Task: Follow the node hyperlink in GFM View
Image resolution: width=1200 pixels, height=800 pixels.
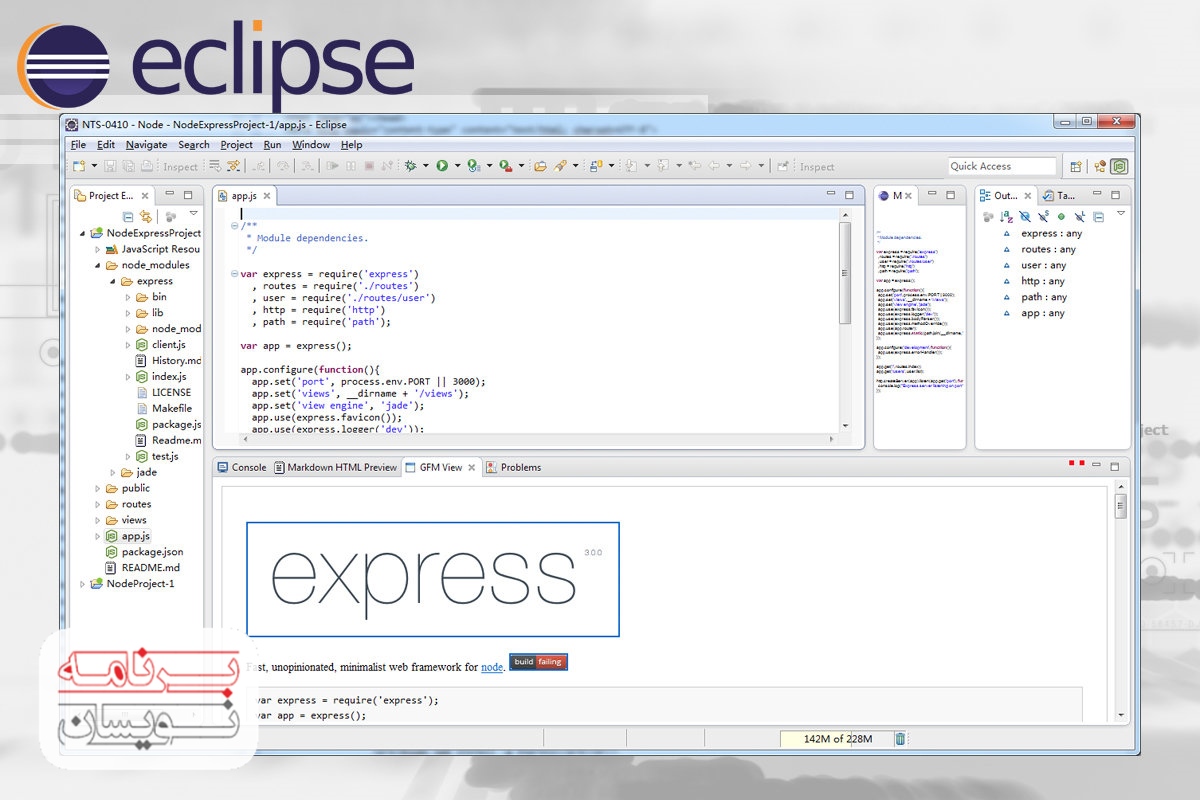Action: [491, 665]
